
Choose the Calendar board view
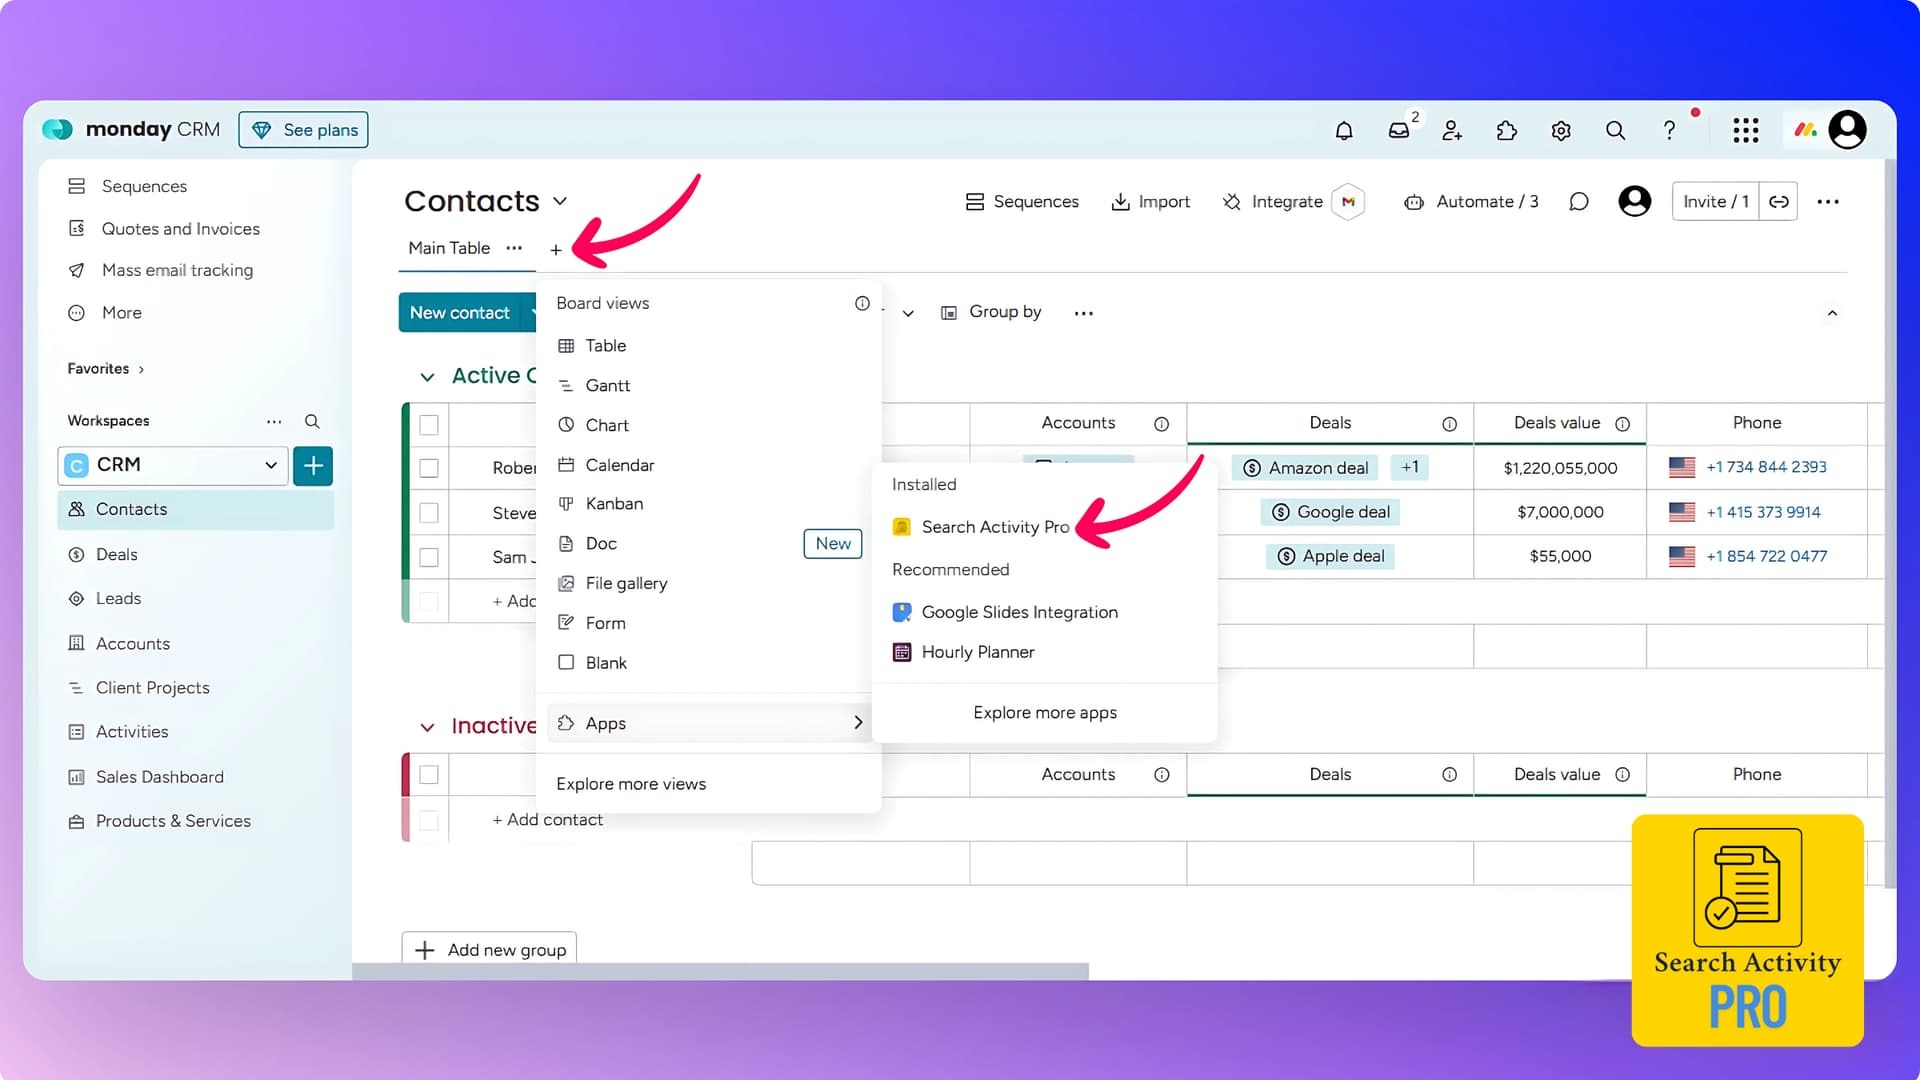coord(619,465)
